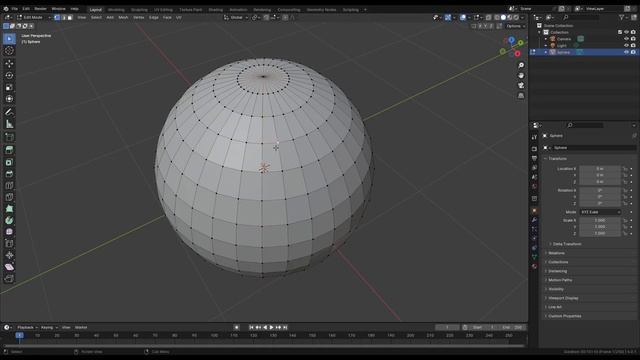Select the Inset Faces tool
Image resolution: width=640 pixels, height=360 pixels.
[9, 162]
